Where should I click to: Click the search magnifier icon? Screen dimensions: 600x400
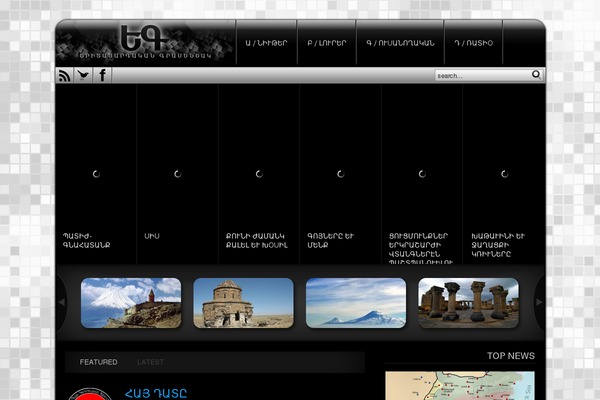[x=536, y=75]
